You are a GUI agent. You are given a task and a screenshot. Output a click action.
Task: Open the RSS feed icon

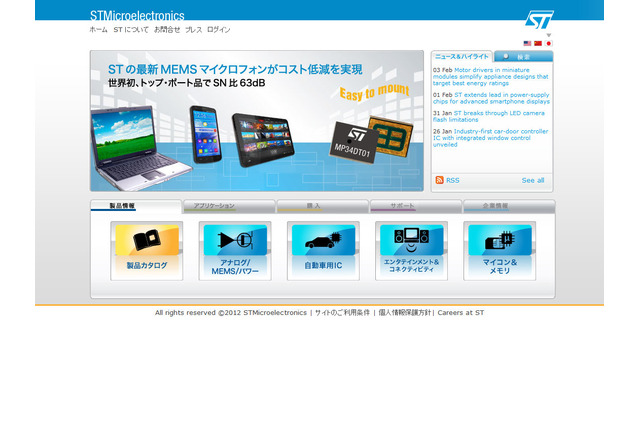coord(439,180)
